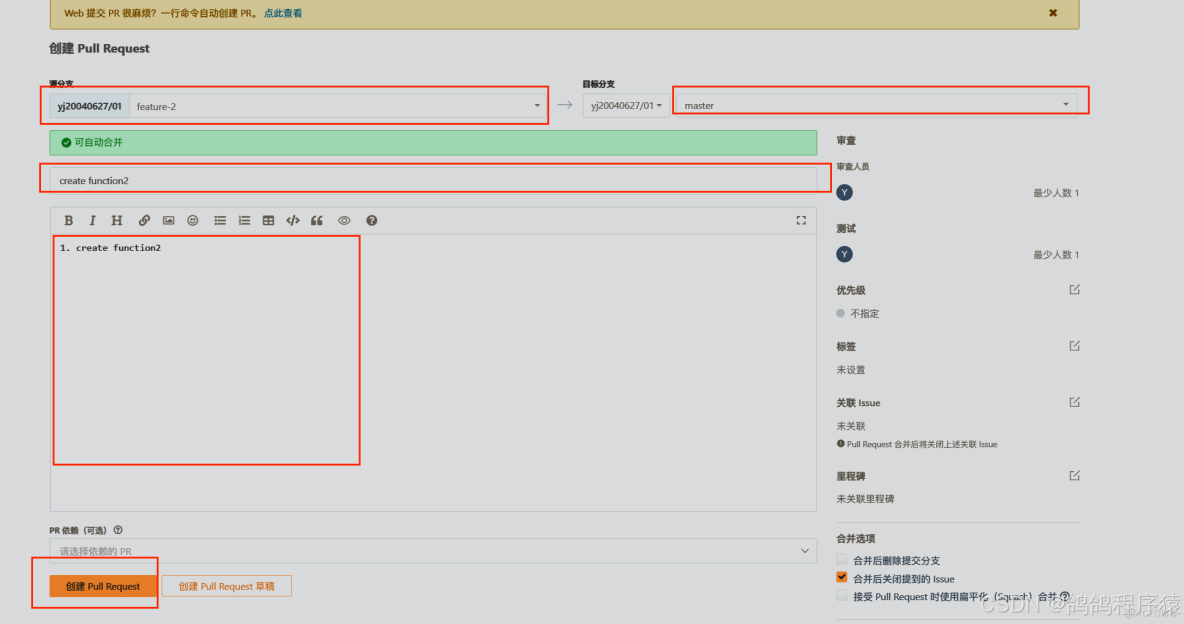Edit the 关联 Issue setting
1184x624 pixels.
click(x=1075, y=402)
